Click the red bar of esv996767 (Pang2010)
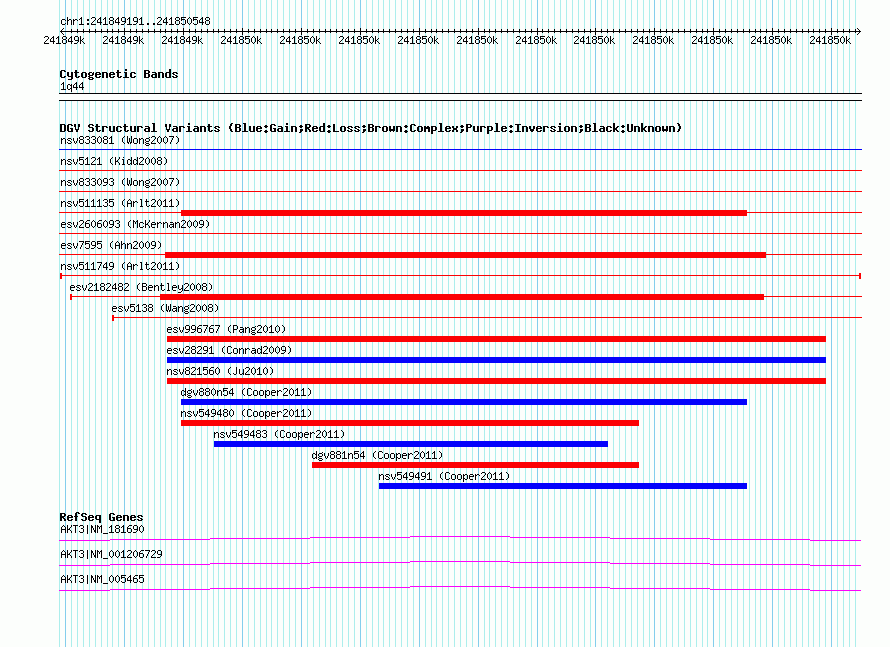The height and width of the screenshot is (647, 890). [x=496, y=339]
